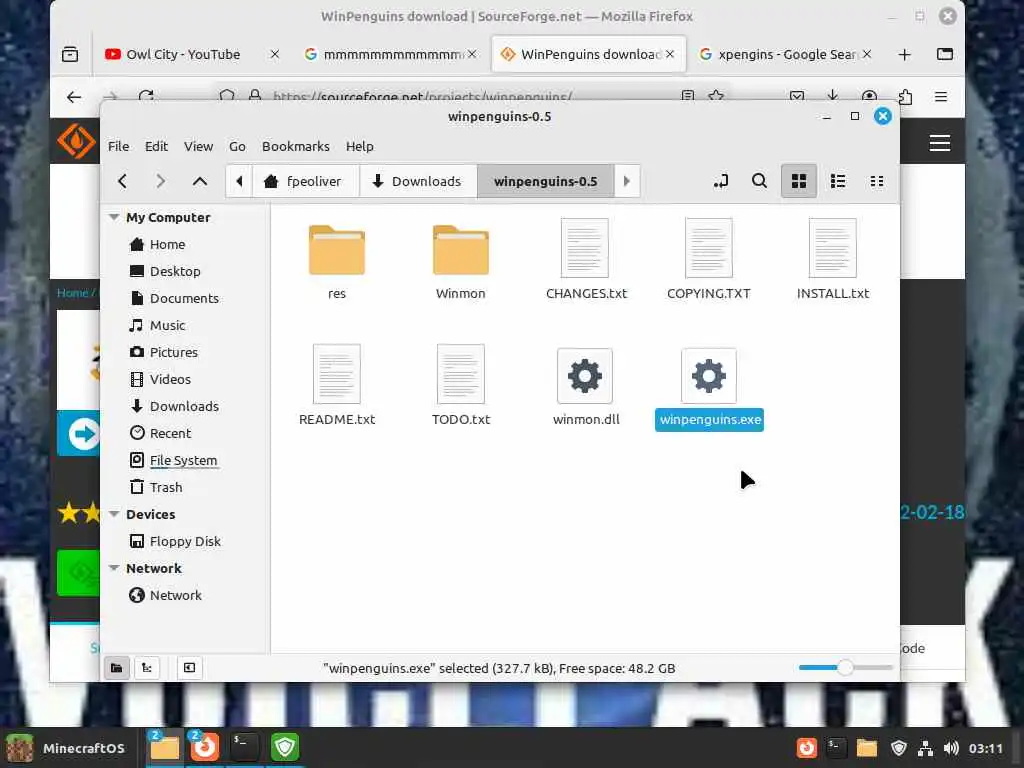Screen dimensions: 1024x768
Task: Open File System in sidebar
Action: pyautogui.click(x=184, y=460)
